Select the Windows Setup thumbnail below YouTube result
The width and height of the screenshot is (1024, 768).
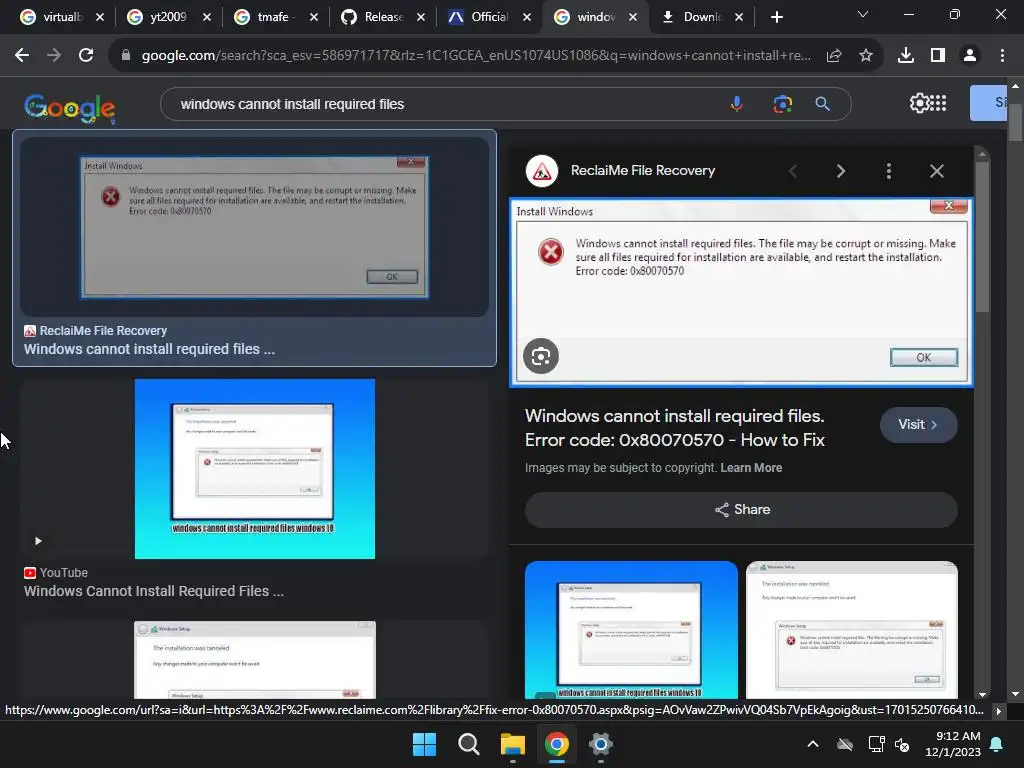[x=255, y=660]
